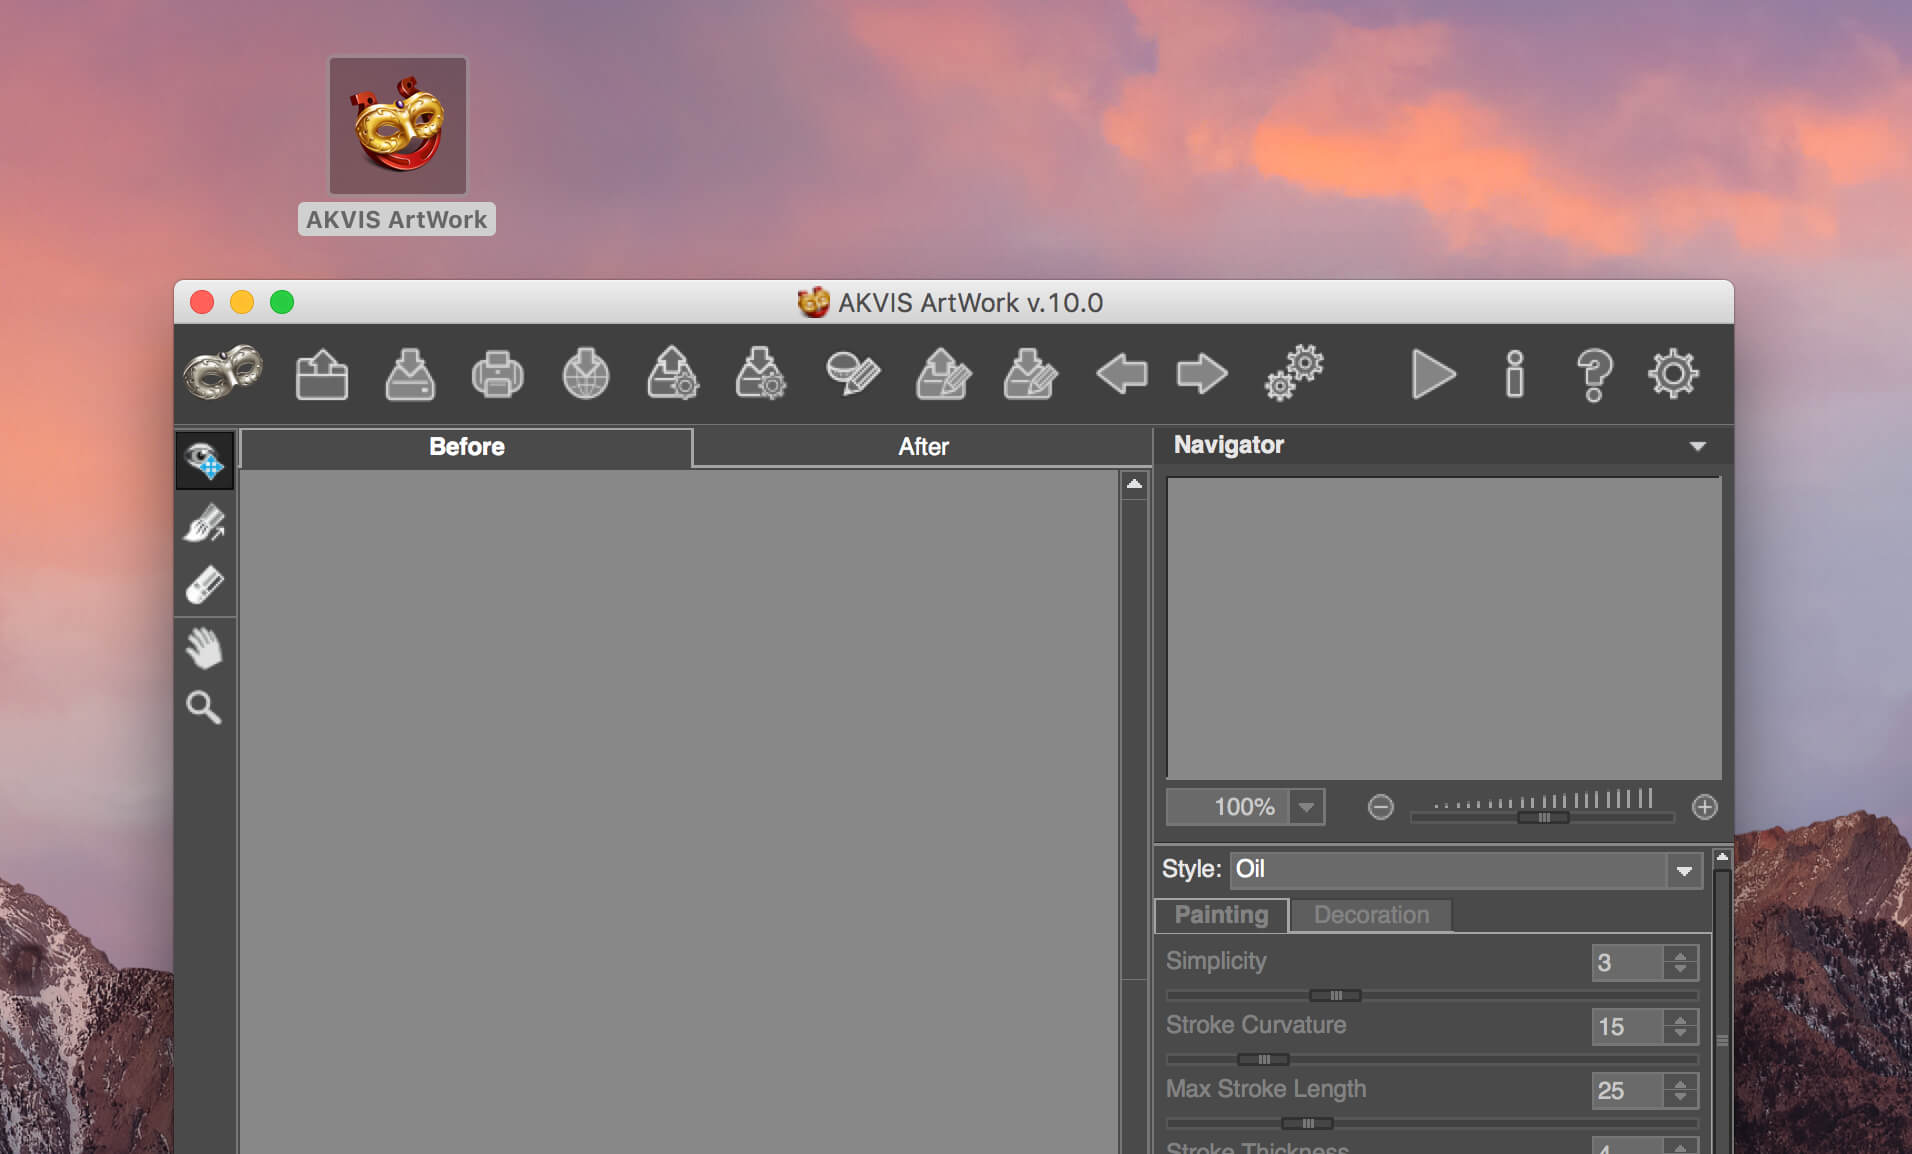This screenshot has height=1154, width=1912.
Task: Switch to the After tab
Action: (922, 447)
